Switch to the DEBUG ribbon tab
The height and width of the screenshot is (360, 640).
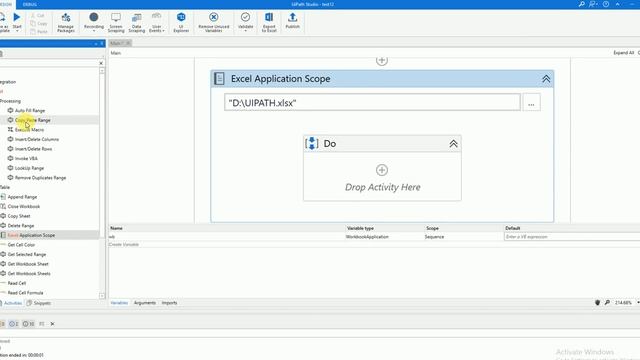(x=29, y=4)
